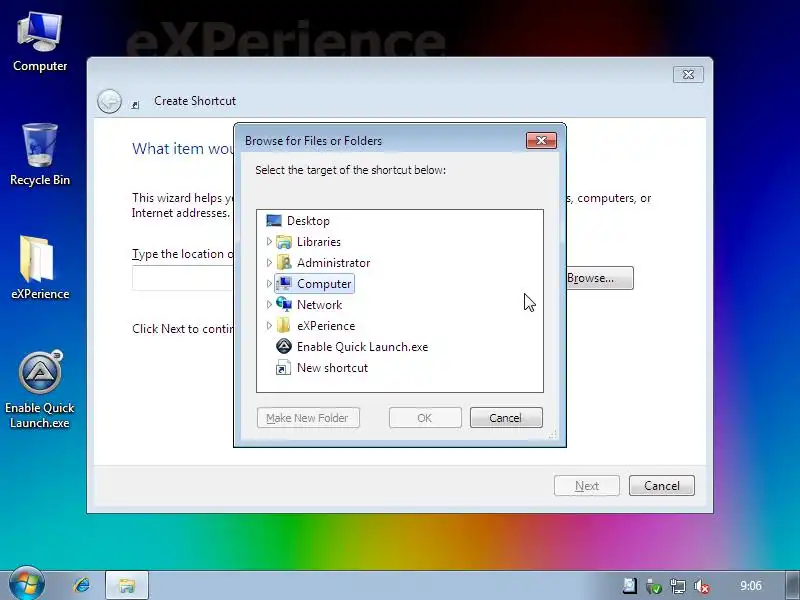
Task: Click Next in Create Shortcut wizard
Action: click(x=587, y=486)
